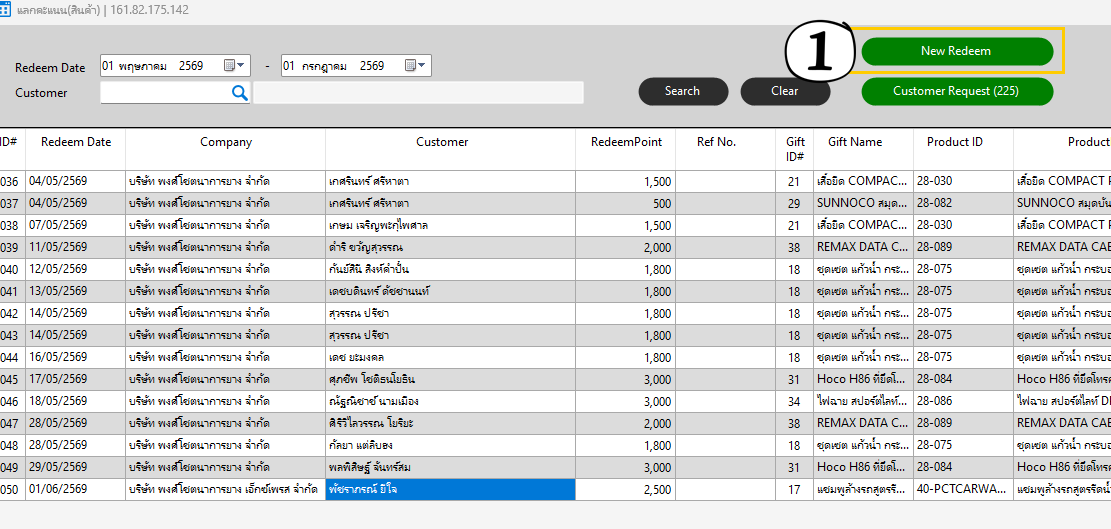Focus the Customer code input field
This screenshot has height=529, width=1111.
pyautogui.click(x=165, y=92)
